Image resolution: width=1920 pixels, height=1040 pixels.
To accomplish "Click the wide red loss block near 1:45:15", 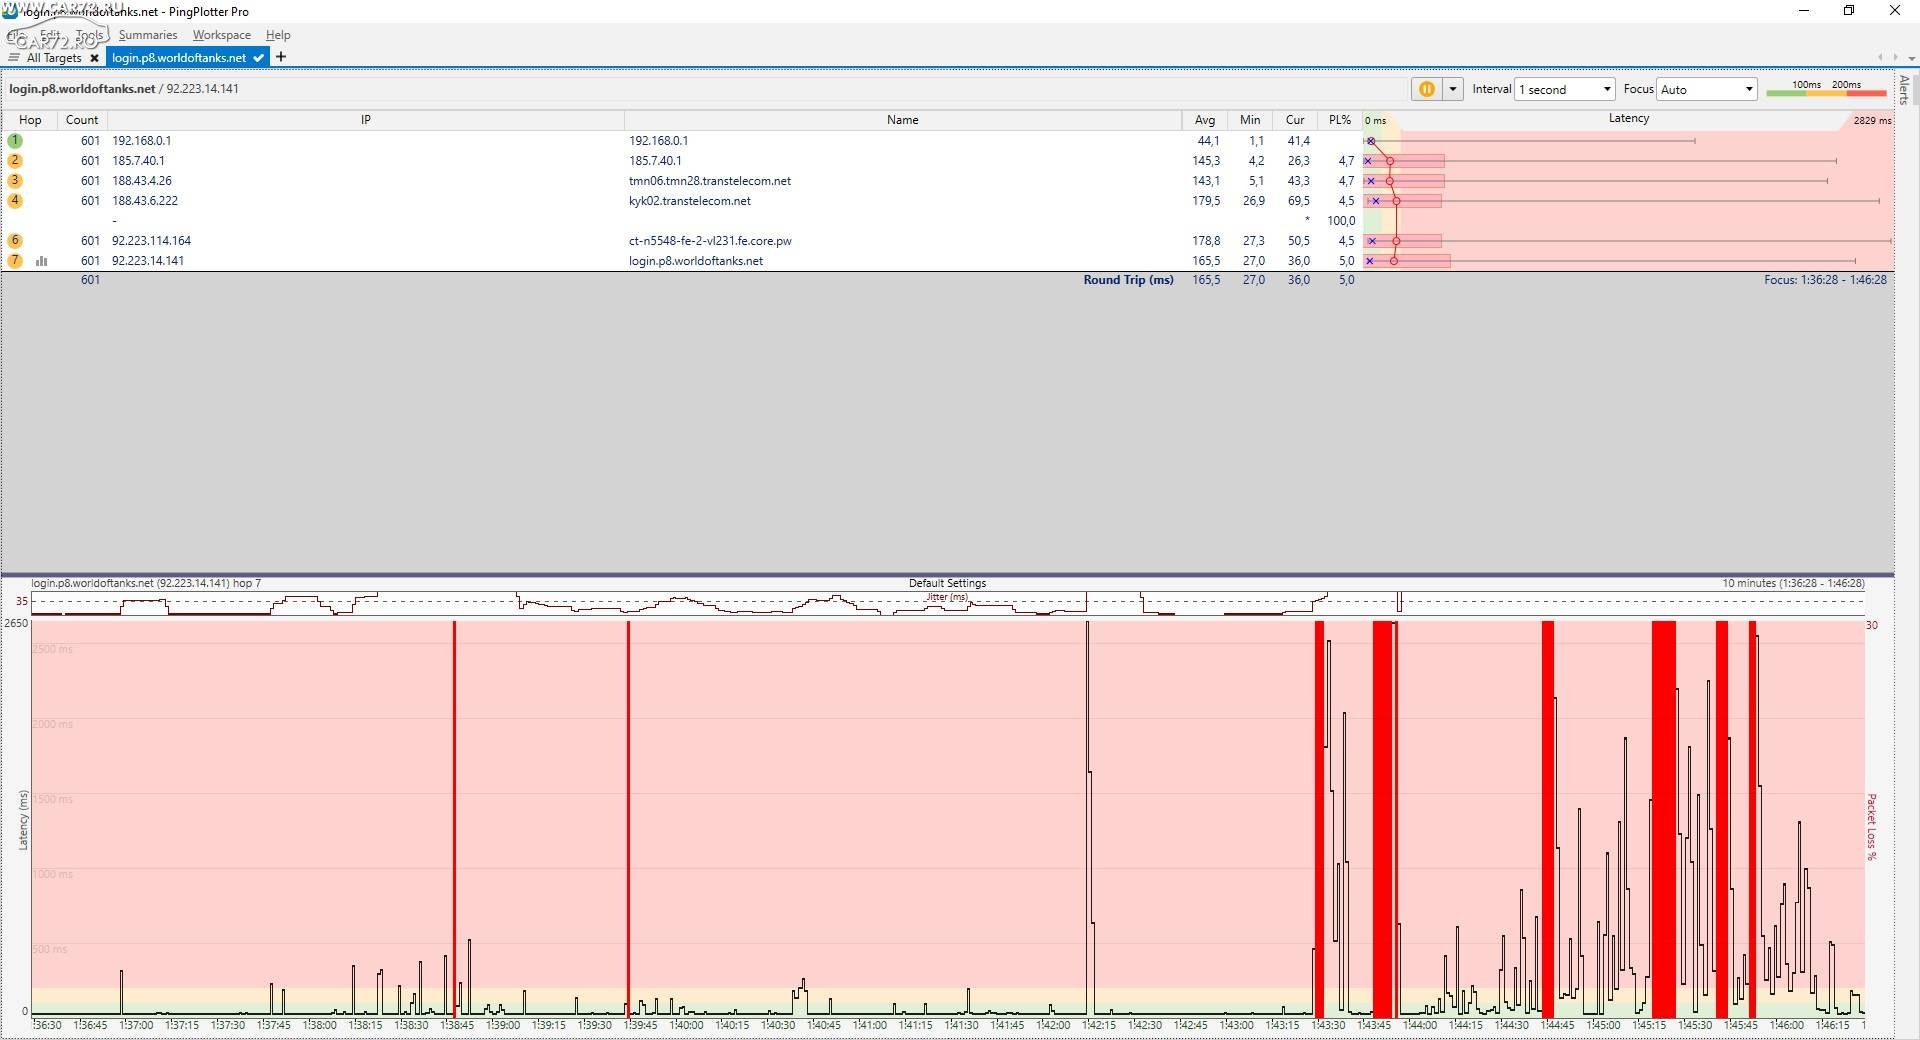I will (x=1663, y=818).
